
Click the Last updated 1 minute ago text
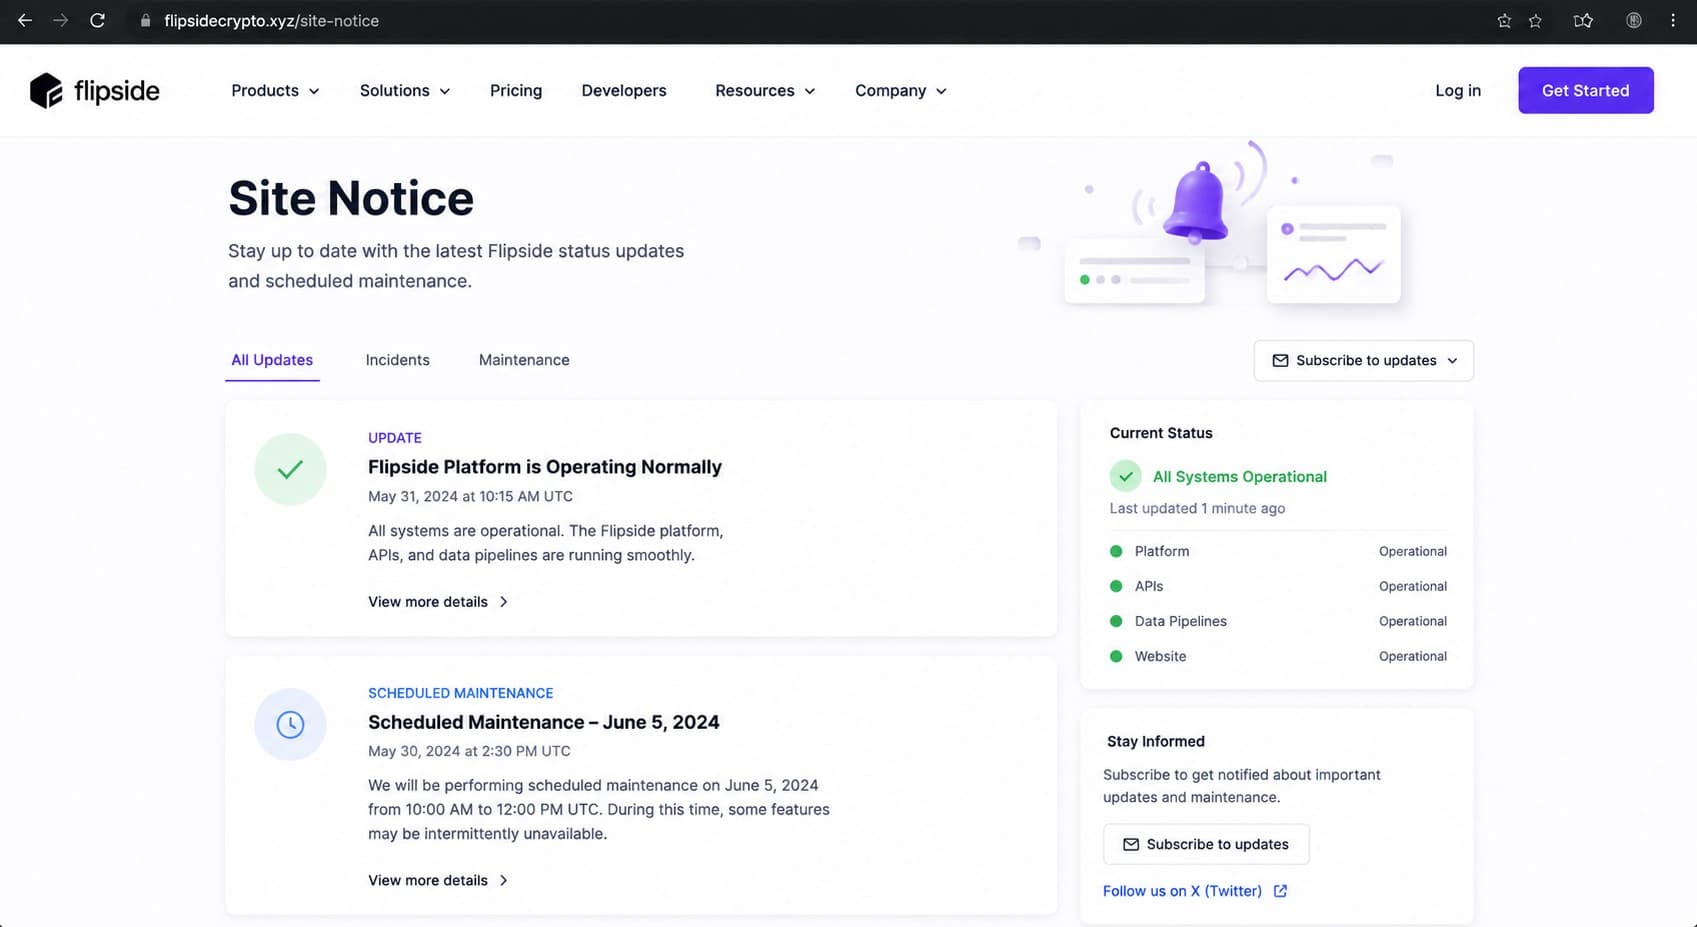(x=1197, y=508)
